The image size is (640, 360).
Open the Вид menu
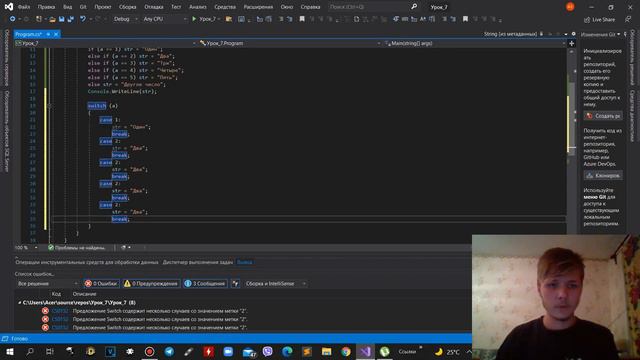click(x=67, y=7)
